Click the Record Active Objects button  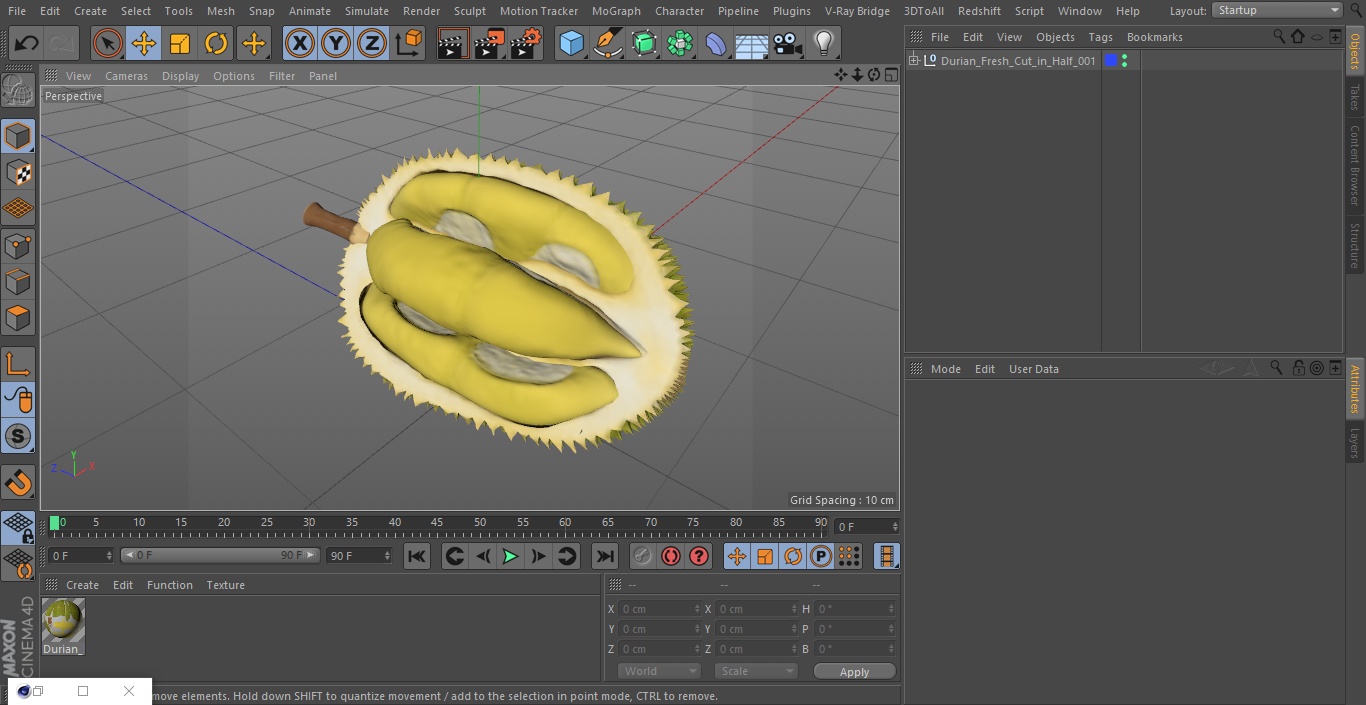tap(643, 556)
